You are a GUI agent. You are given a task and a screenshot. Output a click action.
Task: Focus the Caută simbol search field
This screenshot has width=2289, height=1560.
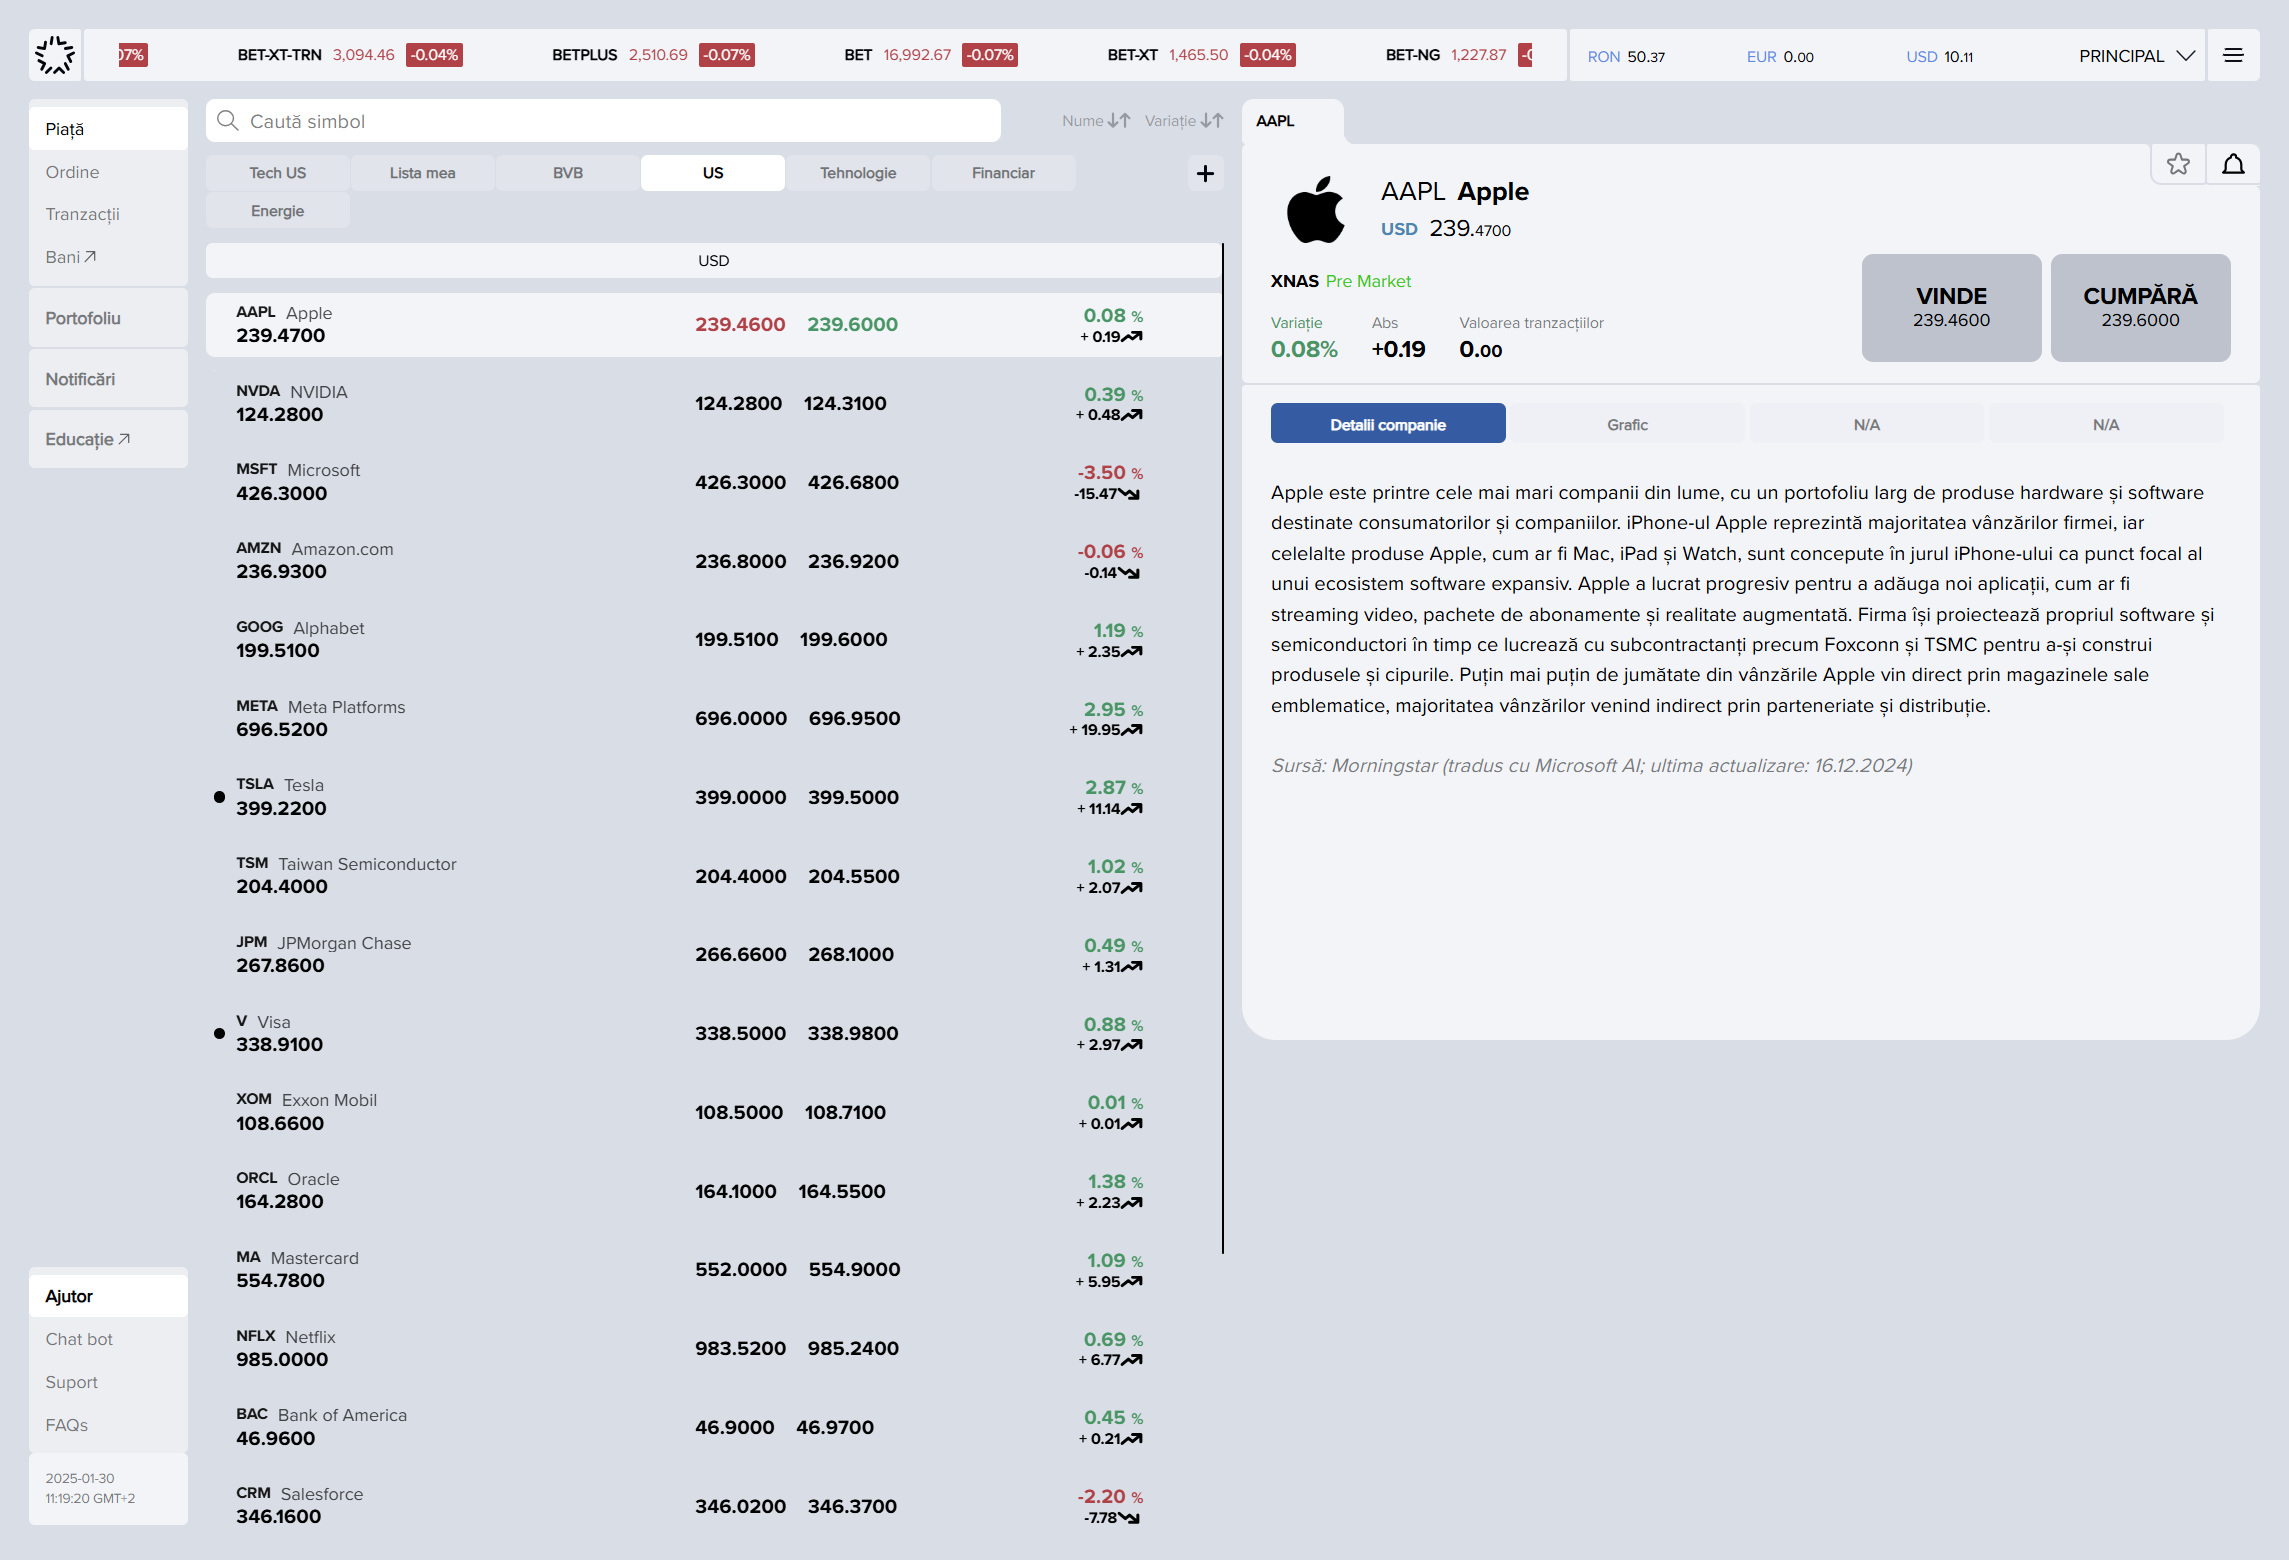point(603,121)
